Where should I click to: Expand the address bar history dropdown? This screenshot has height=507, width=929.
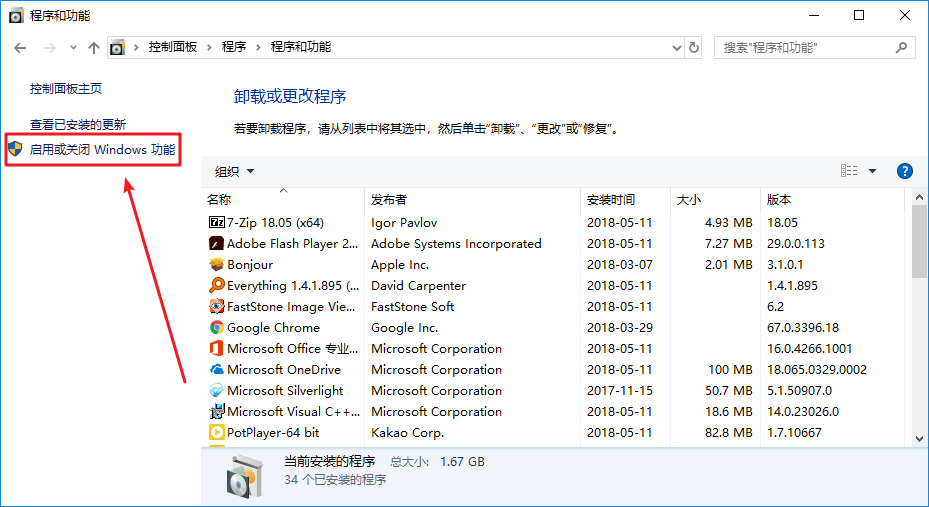coord(677,48)
